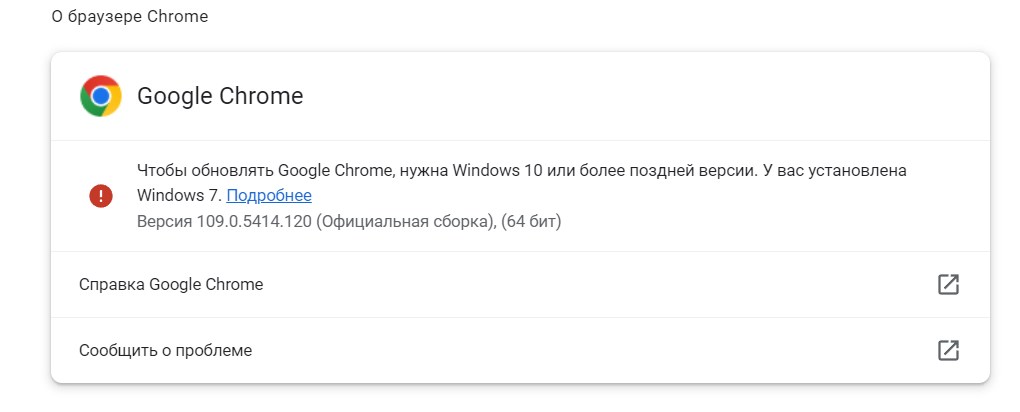The width and height of the screenshot is (1020, 412).
Task: Open external link icon for Справка Google Chrome
Action: (948, 284)
